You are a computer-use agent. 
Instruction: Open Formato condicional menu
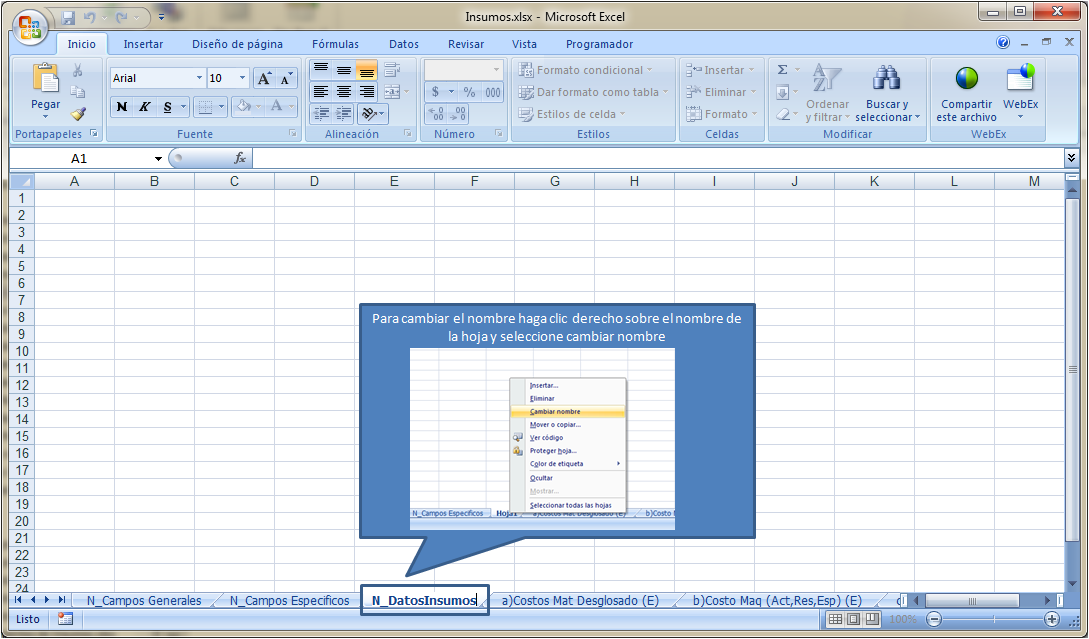(585, 70)
